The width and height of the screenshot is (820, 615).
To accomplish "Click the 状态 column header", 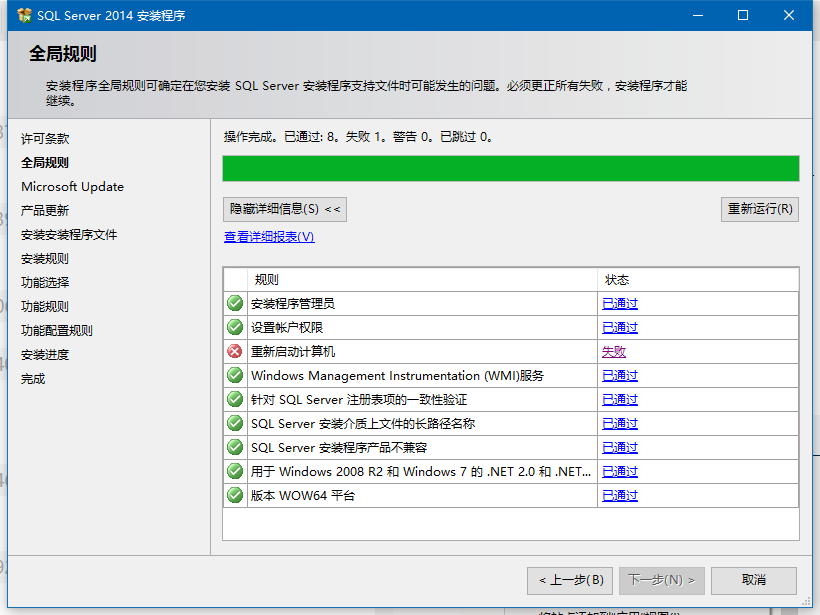I will (698, 280).
